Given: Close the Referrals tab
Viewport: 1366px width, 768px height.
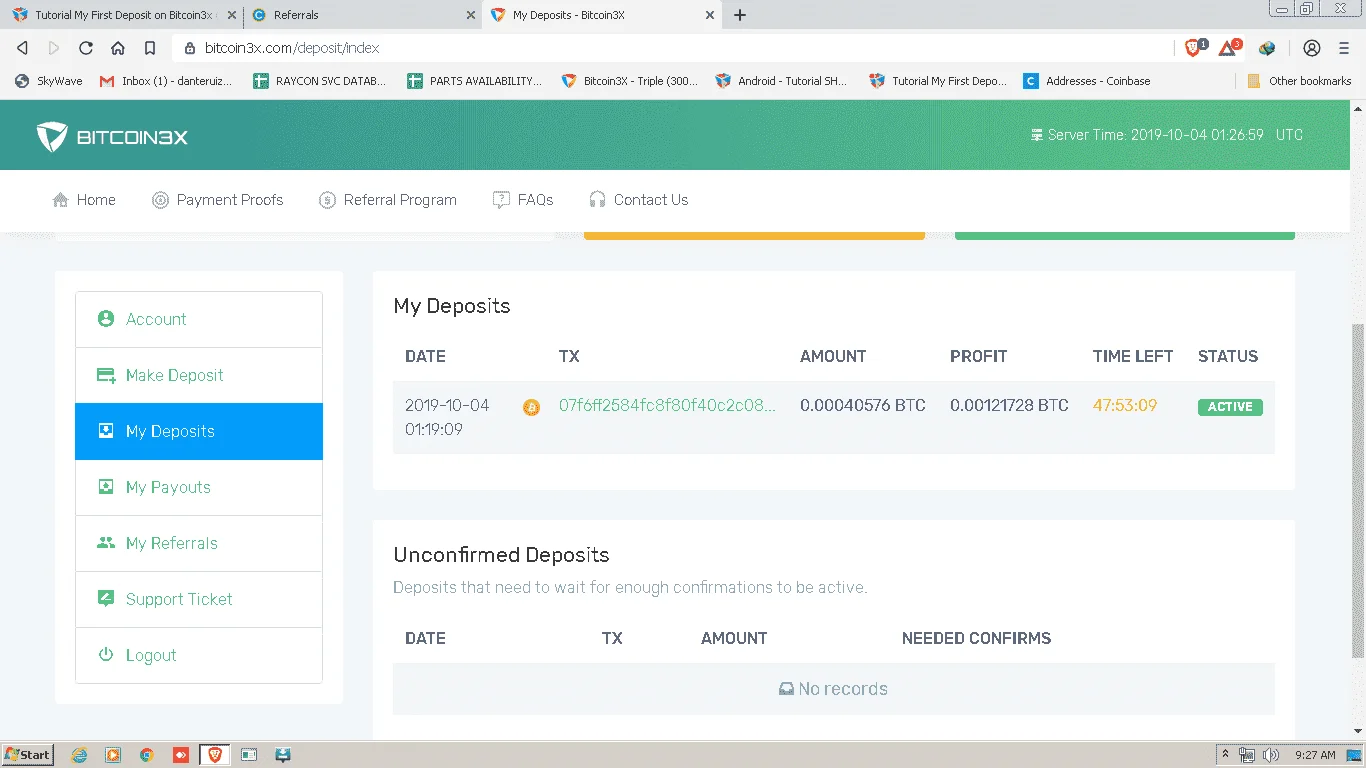Looking at the screenshot, I should pyautogui.click(x=472, y=15).
